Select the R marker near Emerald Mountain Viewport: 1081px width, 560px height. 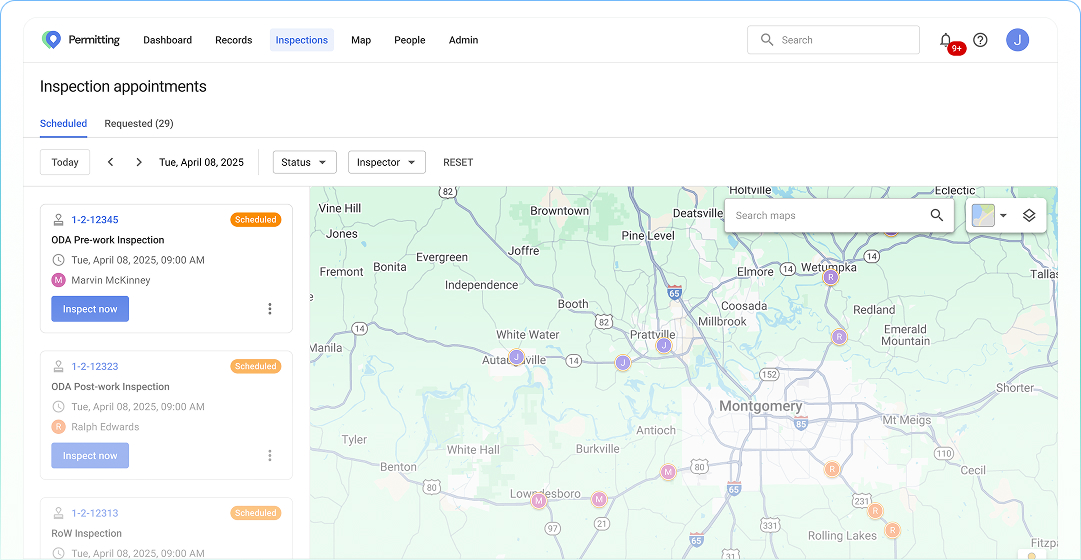coord(838,337)
